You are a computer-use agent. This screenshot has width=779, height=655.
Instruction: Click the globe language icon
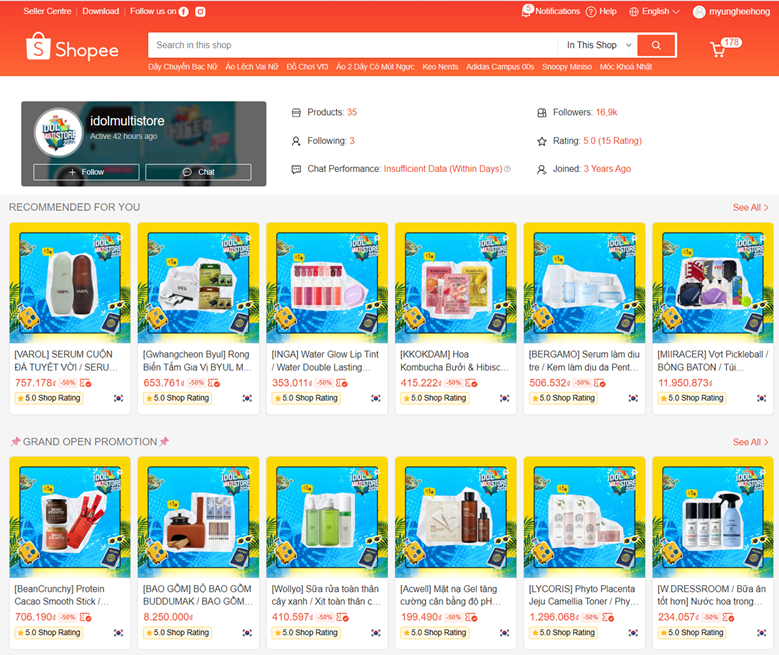(x=634, y=11)
